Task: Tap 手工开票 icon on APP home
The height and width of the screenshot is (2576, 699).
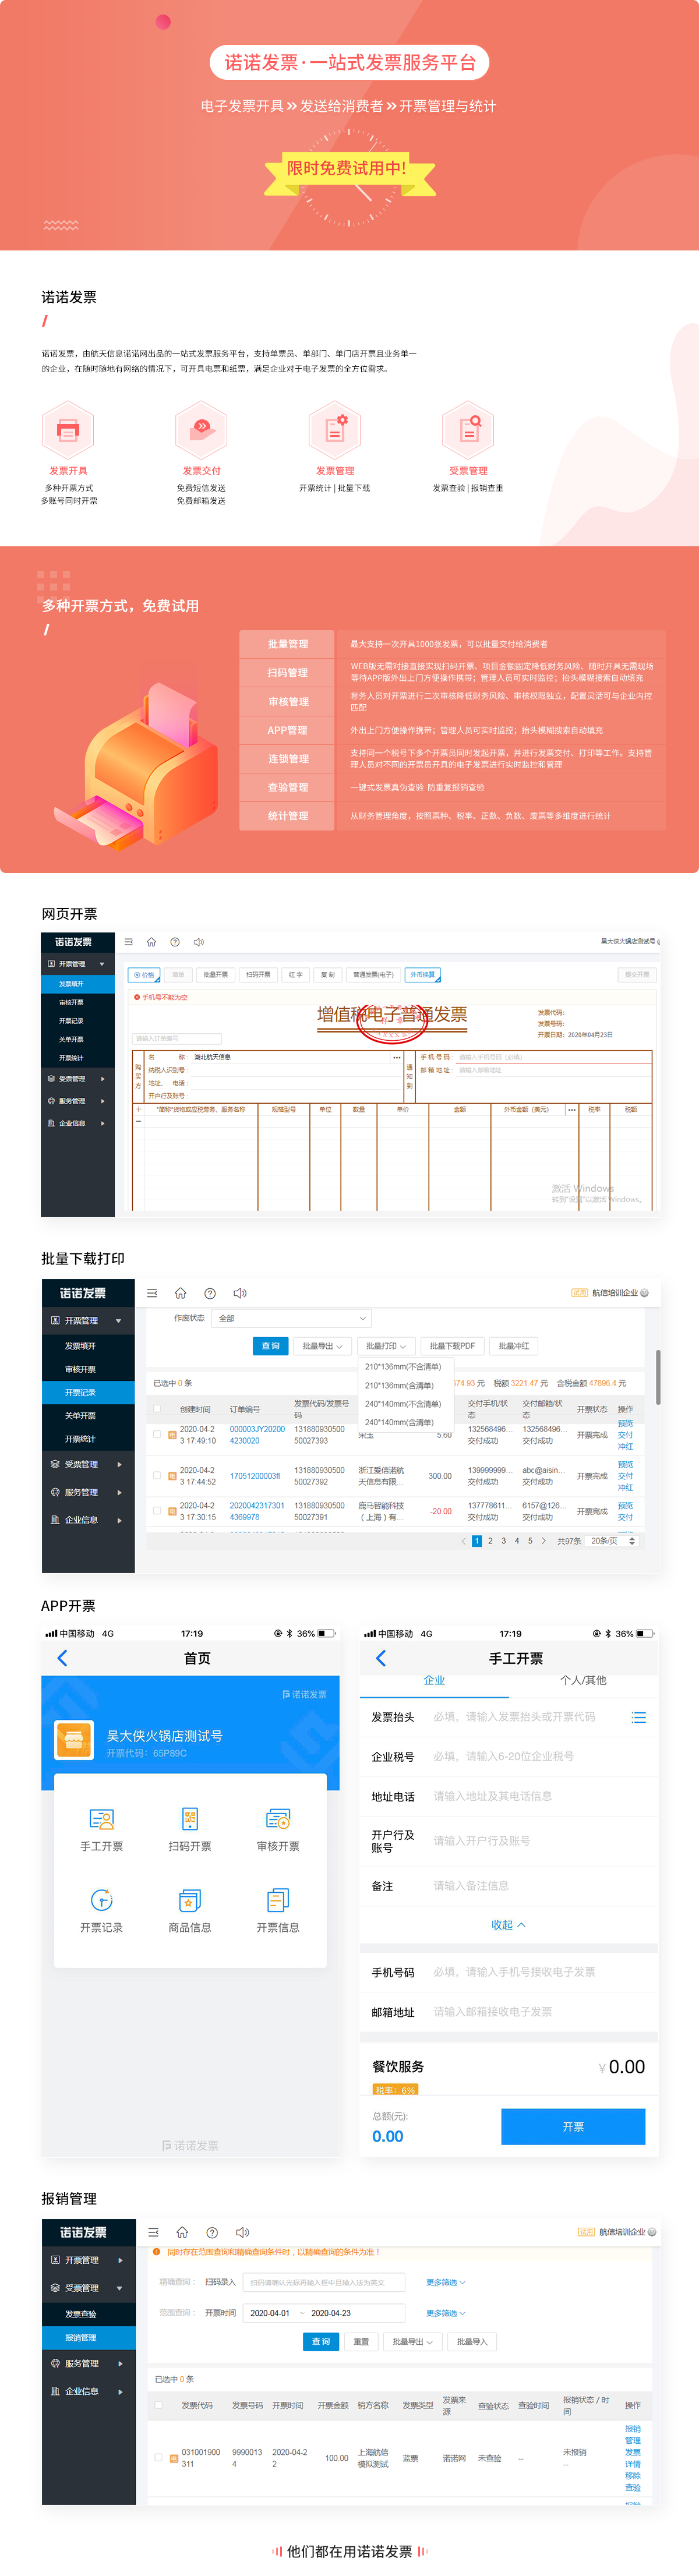Action: (x=102, y=1819)
